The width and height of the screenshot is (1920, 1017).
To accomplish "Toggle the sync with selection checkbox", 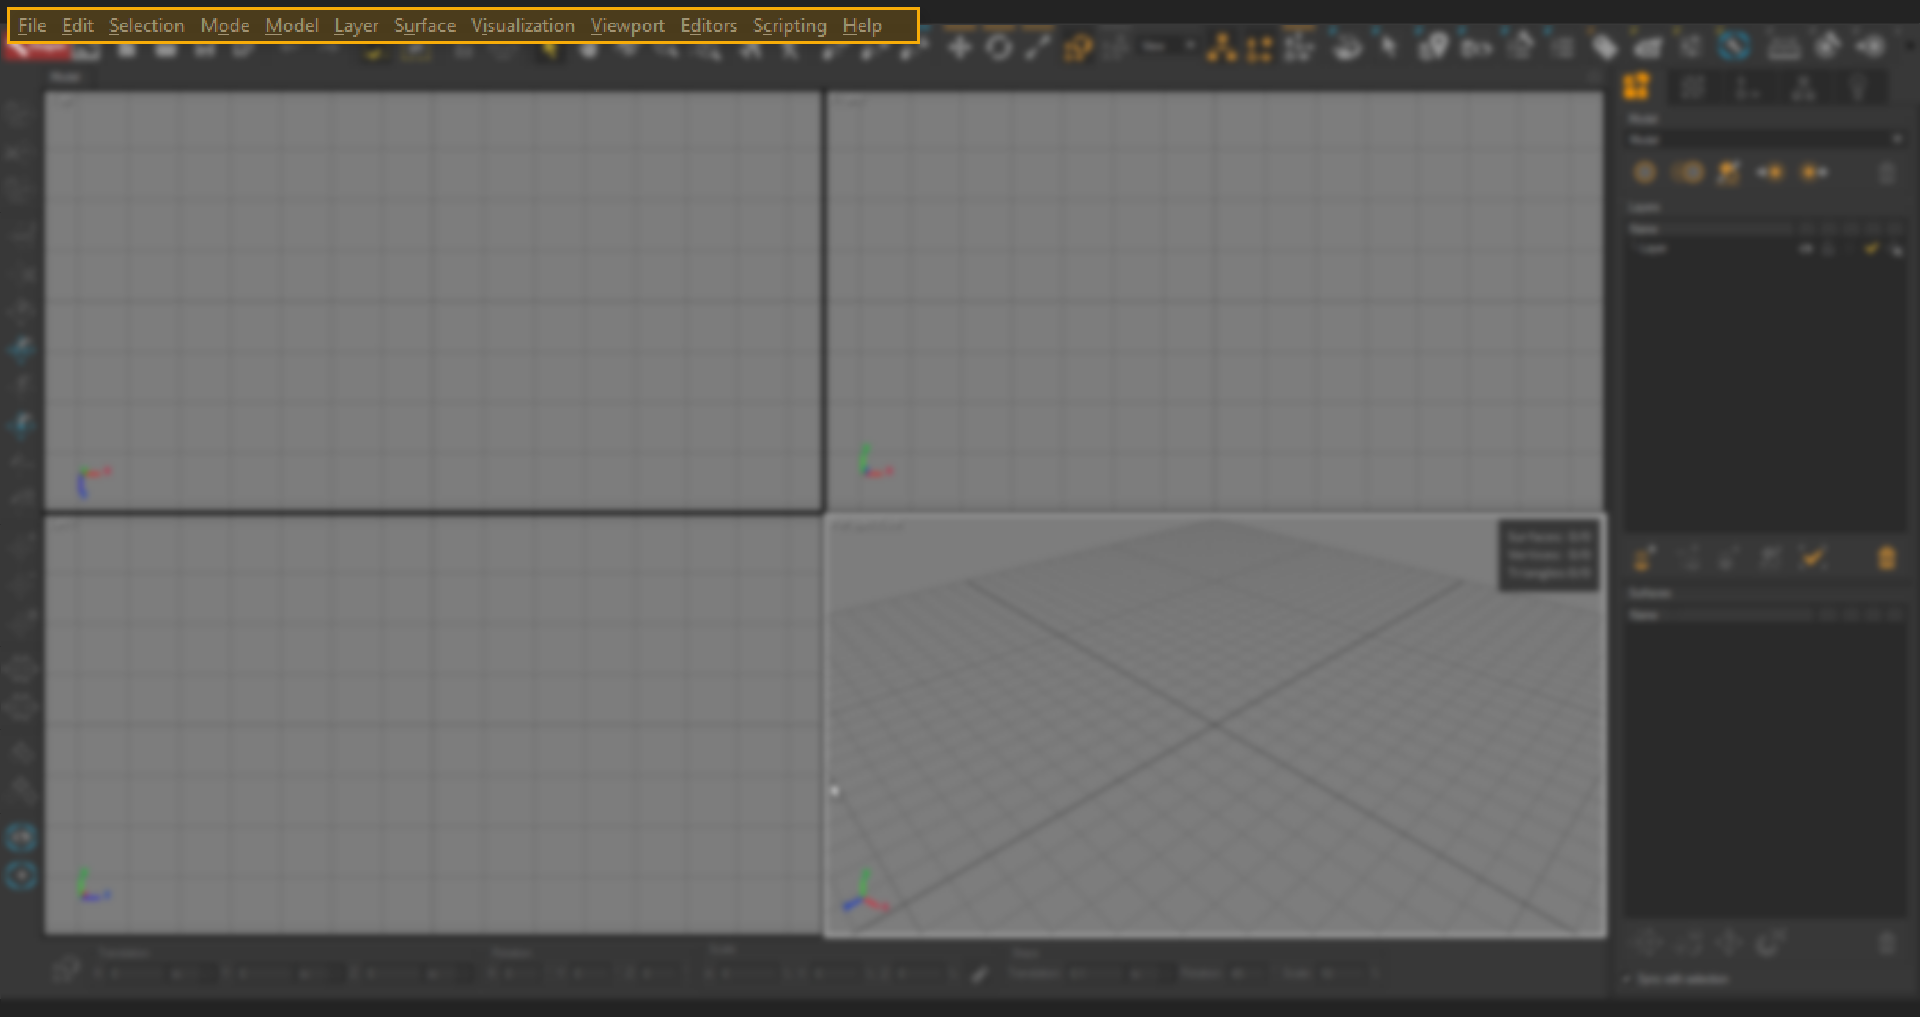I will tap(1627, 979).
